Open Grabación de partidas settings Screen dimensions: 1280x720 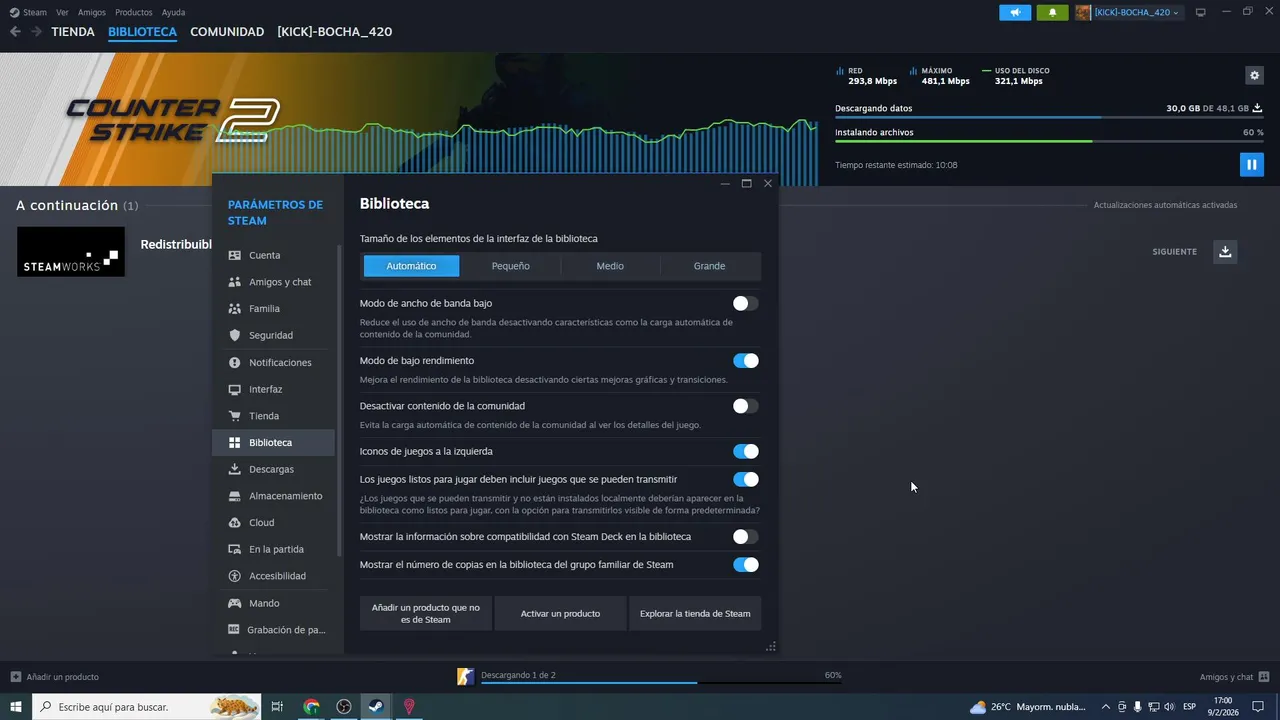(x=273, y=630)
